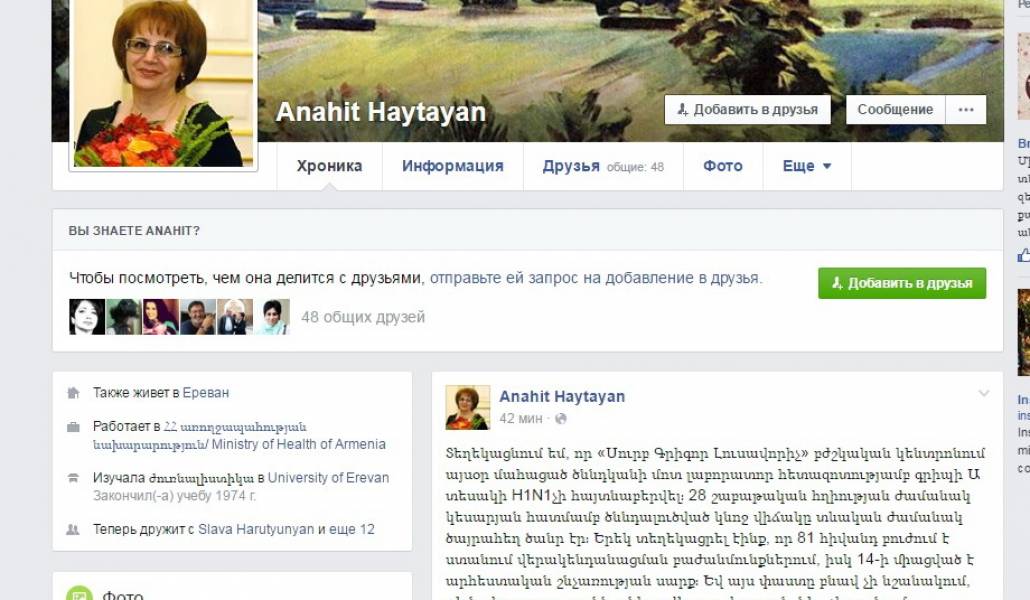The width and height of the screenshot is (1030, 600).
Task: Open the sixth mutual friend thumbnail
Action: point(272,317)
